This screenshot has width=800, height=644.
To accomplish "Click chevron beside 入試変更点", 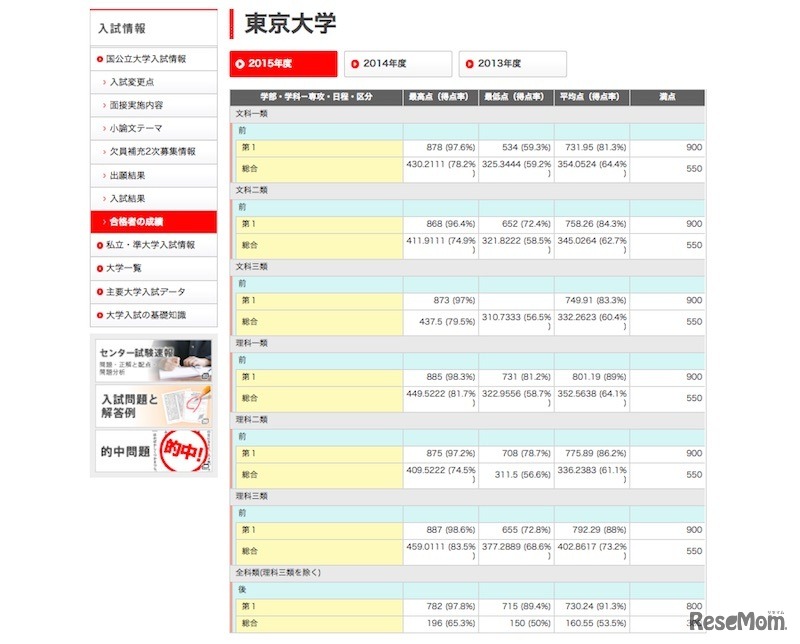I will pyautogui.click(x=105, y=82).
